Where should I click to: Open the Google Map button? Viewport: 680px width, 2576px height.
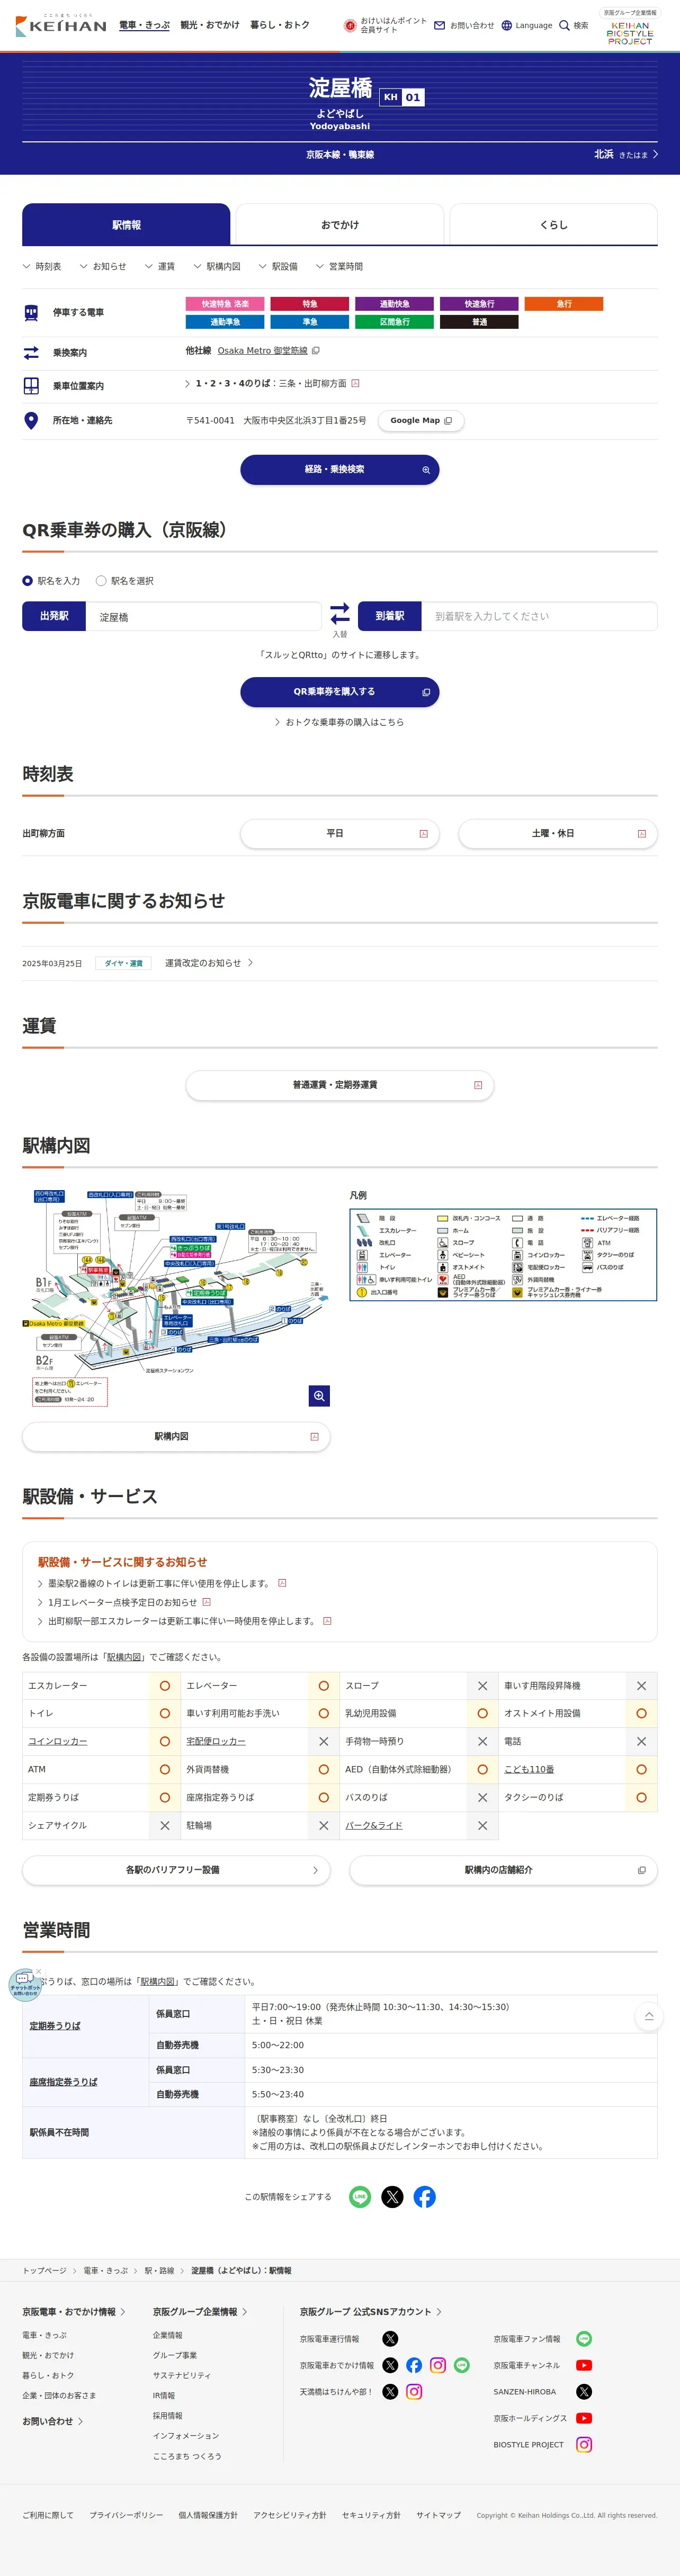pos(421,420)
